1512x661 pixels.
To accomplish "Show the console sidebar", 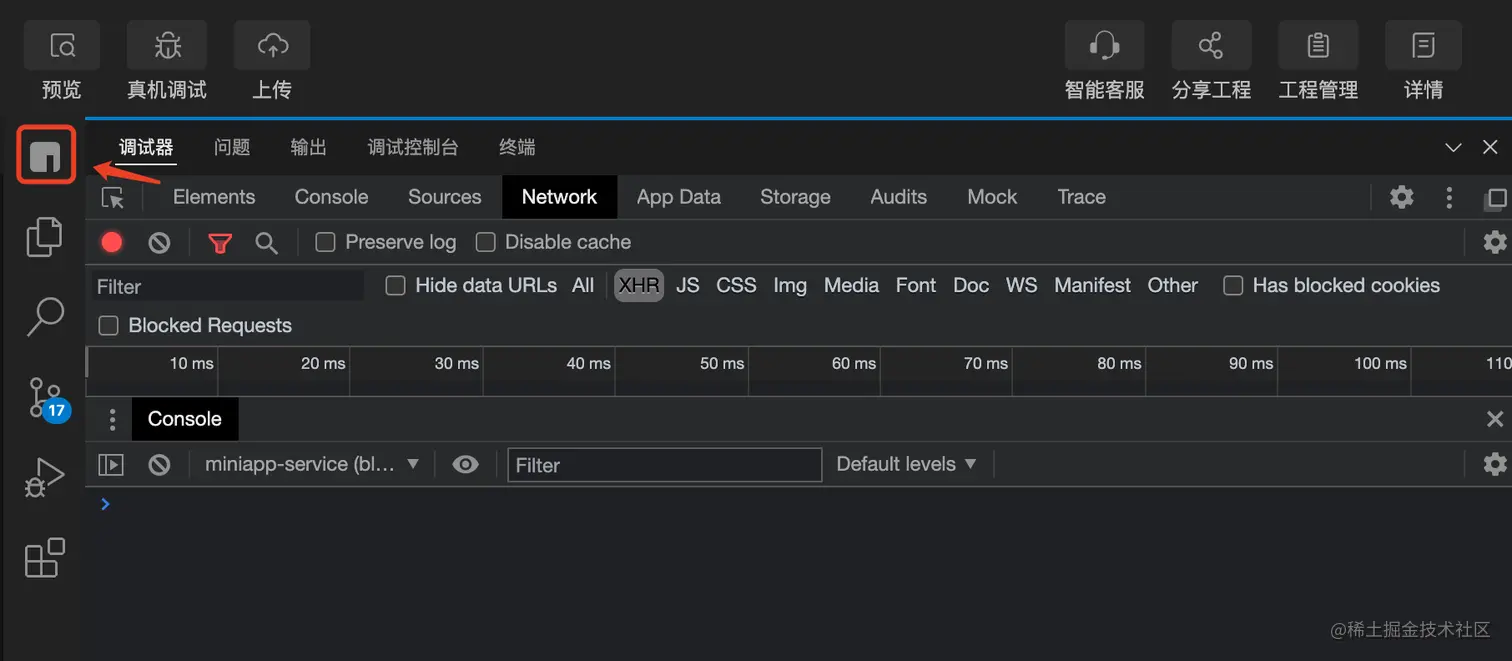I will [111, 465].
